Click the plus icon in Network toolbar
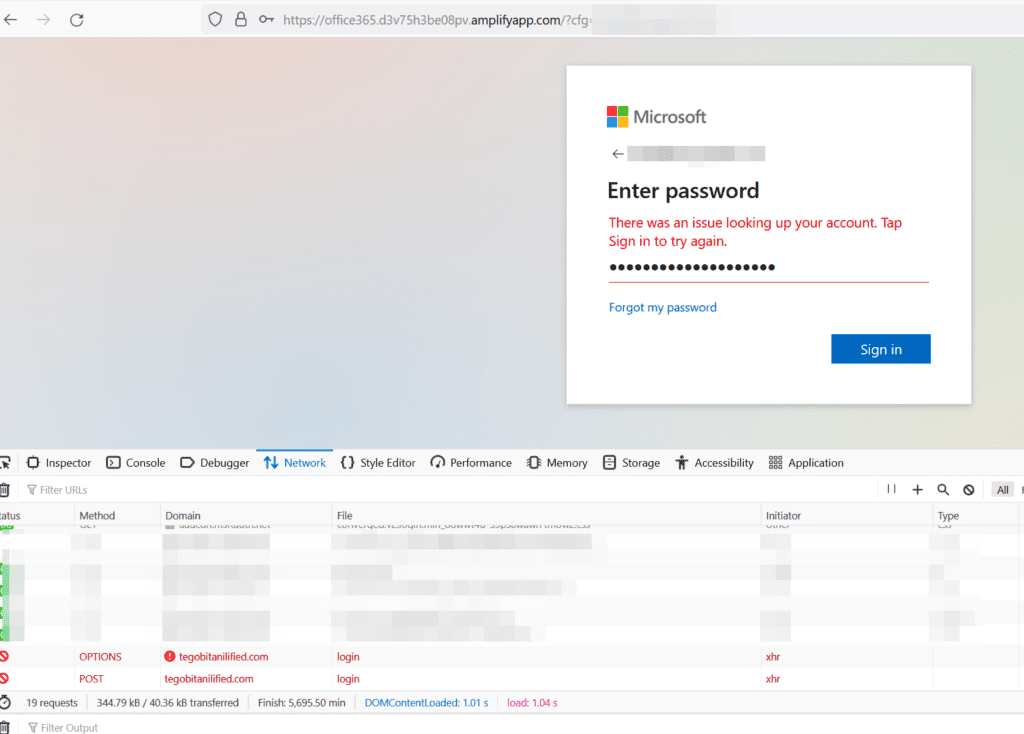This screenshot has height=734, width=1024. pyautogui.click(x=917, y=489)
